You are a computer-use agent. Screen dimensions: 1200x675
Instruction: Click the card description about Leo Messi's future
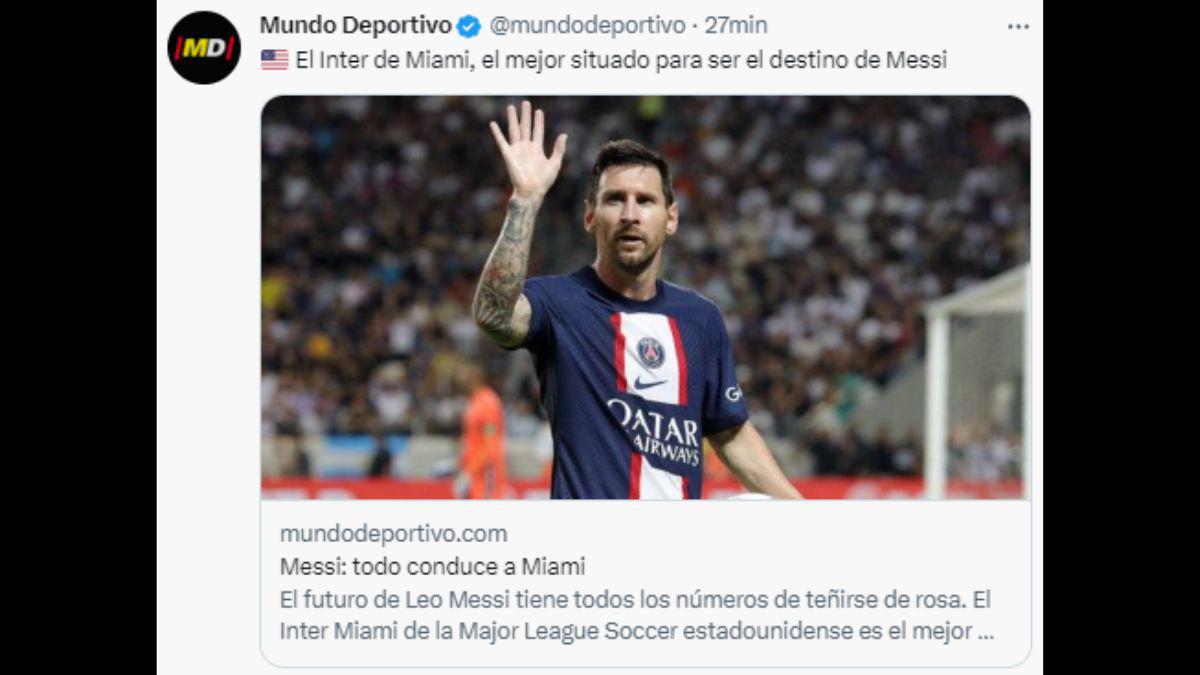[636, 615]
